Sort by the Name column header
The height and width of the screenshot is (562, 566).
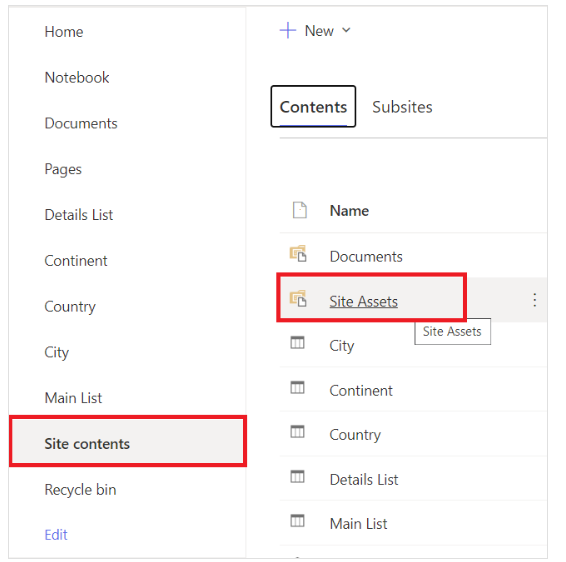(x=349, y=211)
